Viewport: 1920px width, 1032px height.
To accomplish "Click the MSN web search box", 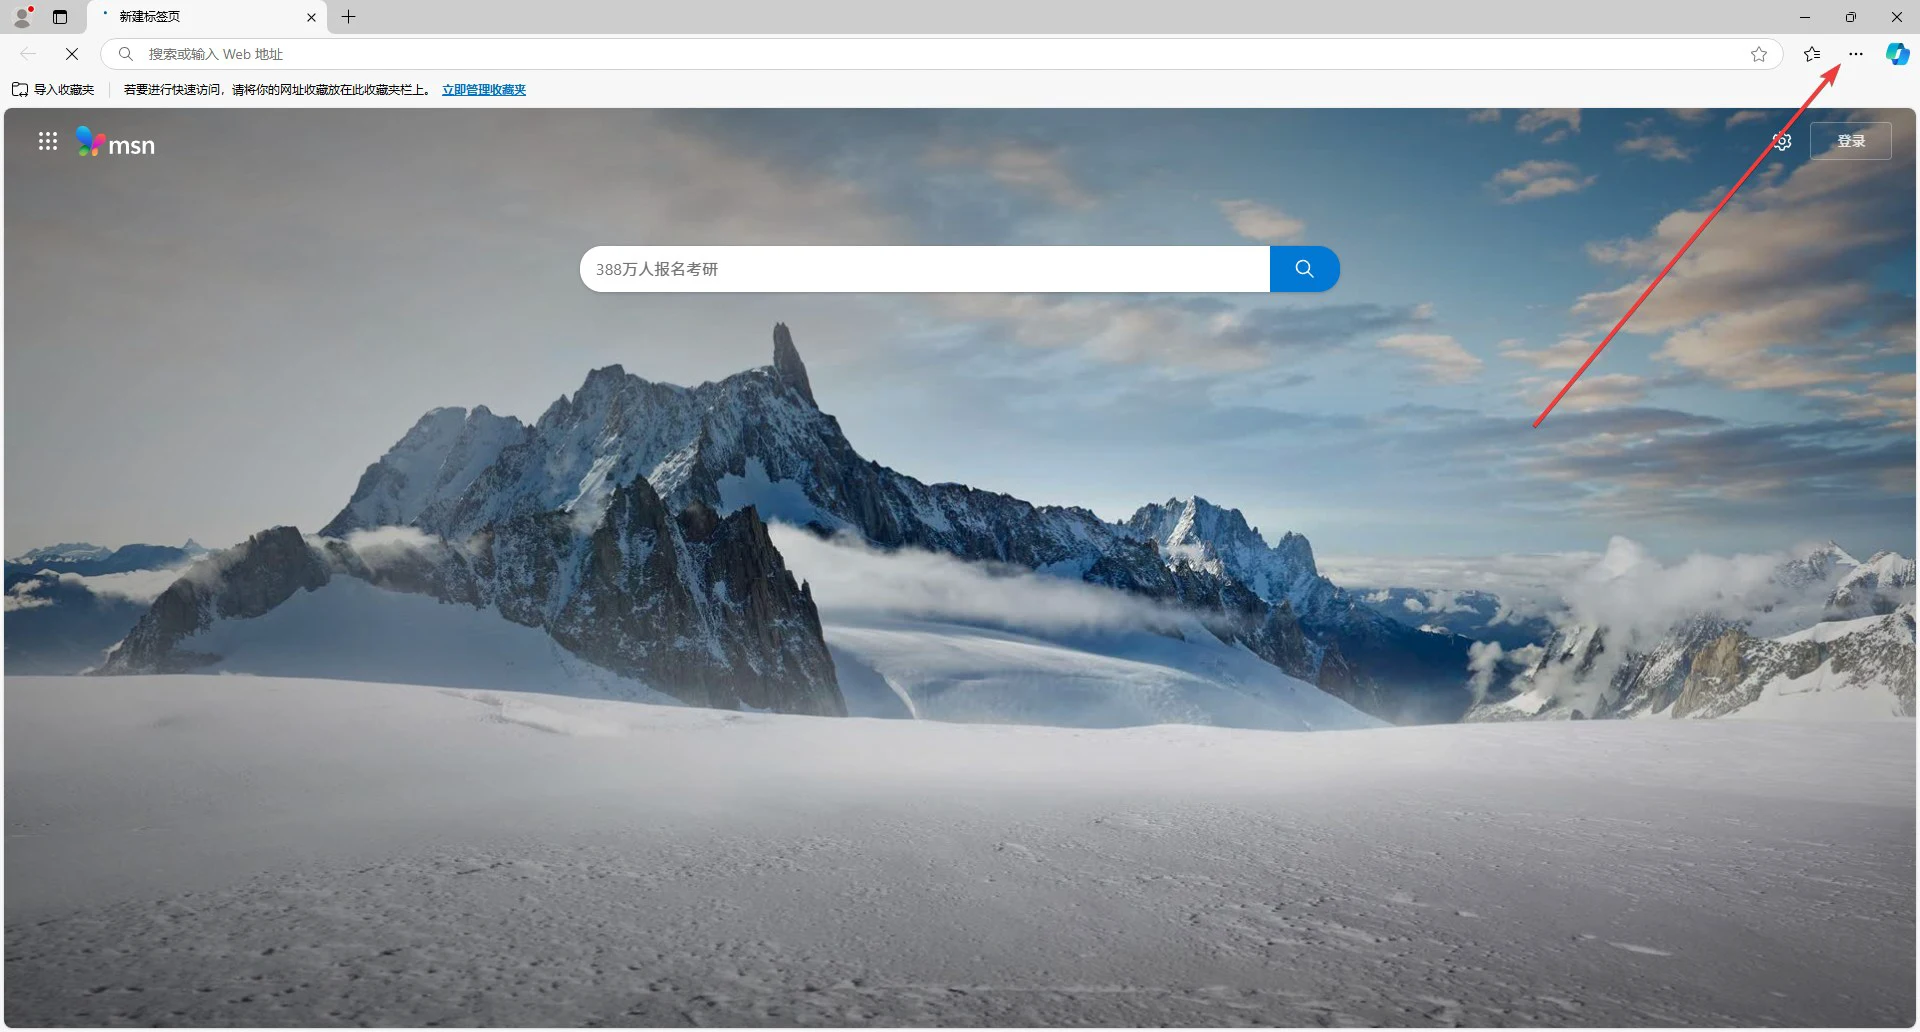I will (924, 269).
